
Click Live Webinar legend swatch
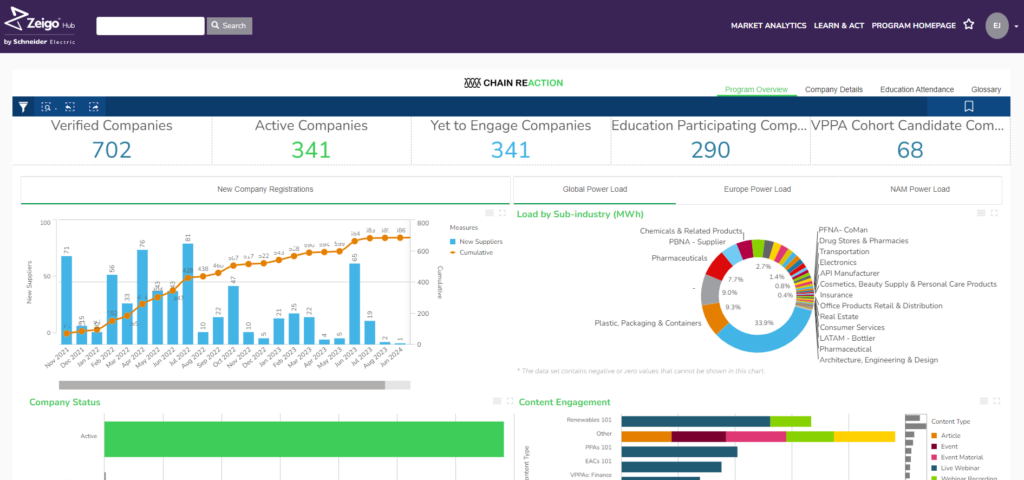[x=935, y=468]
